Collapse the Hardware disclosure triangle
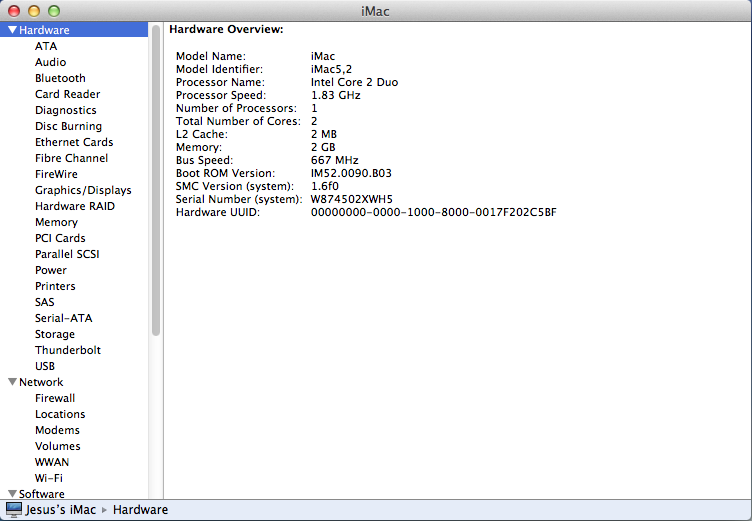The height and width of the screenshot is (521, 752). (x=12, y=30)
